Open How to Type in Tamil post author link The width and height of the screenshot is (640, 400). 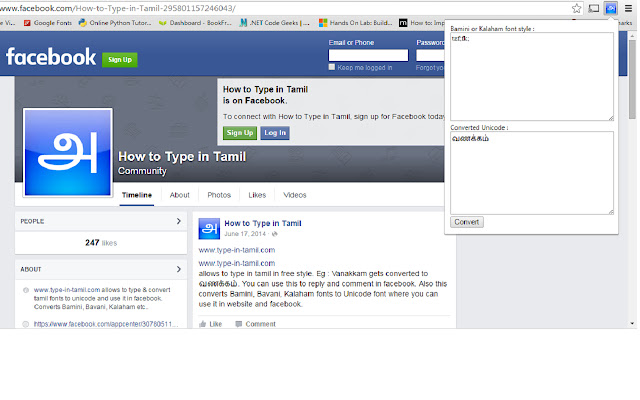[x=263, y=223]
